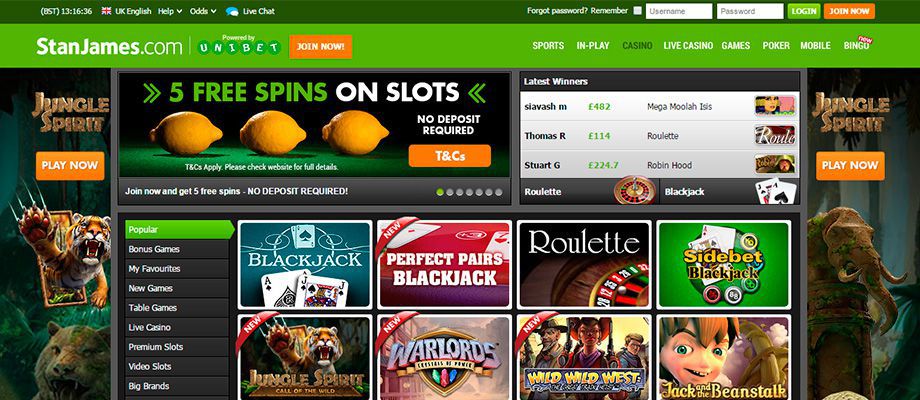Click the Blackjack cards icon under winners
Screen dimensions: 920x400
point(776,192)
